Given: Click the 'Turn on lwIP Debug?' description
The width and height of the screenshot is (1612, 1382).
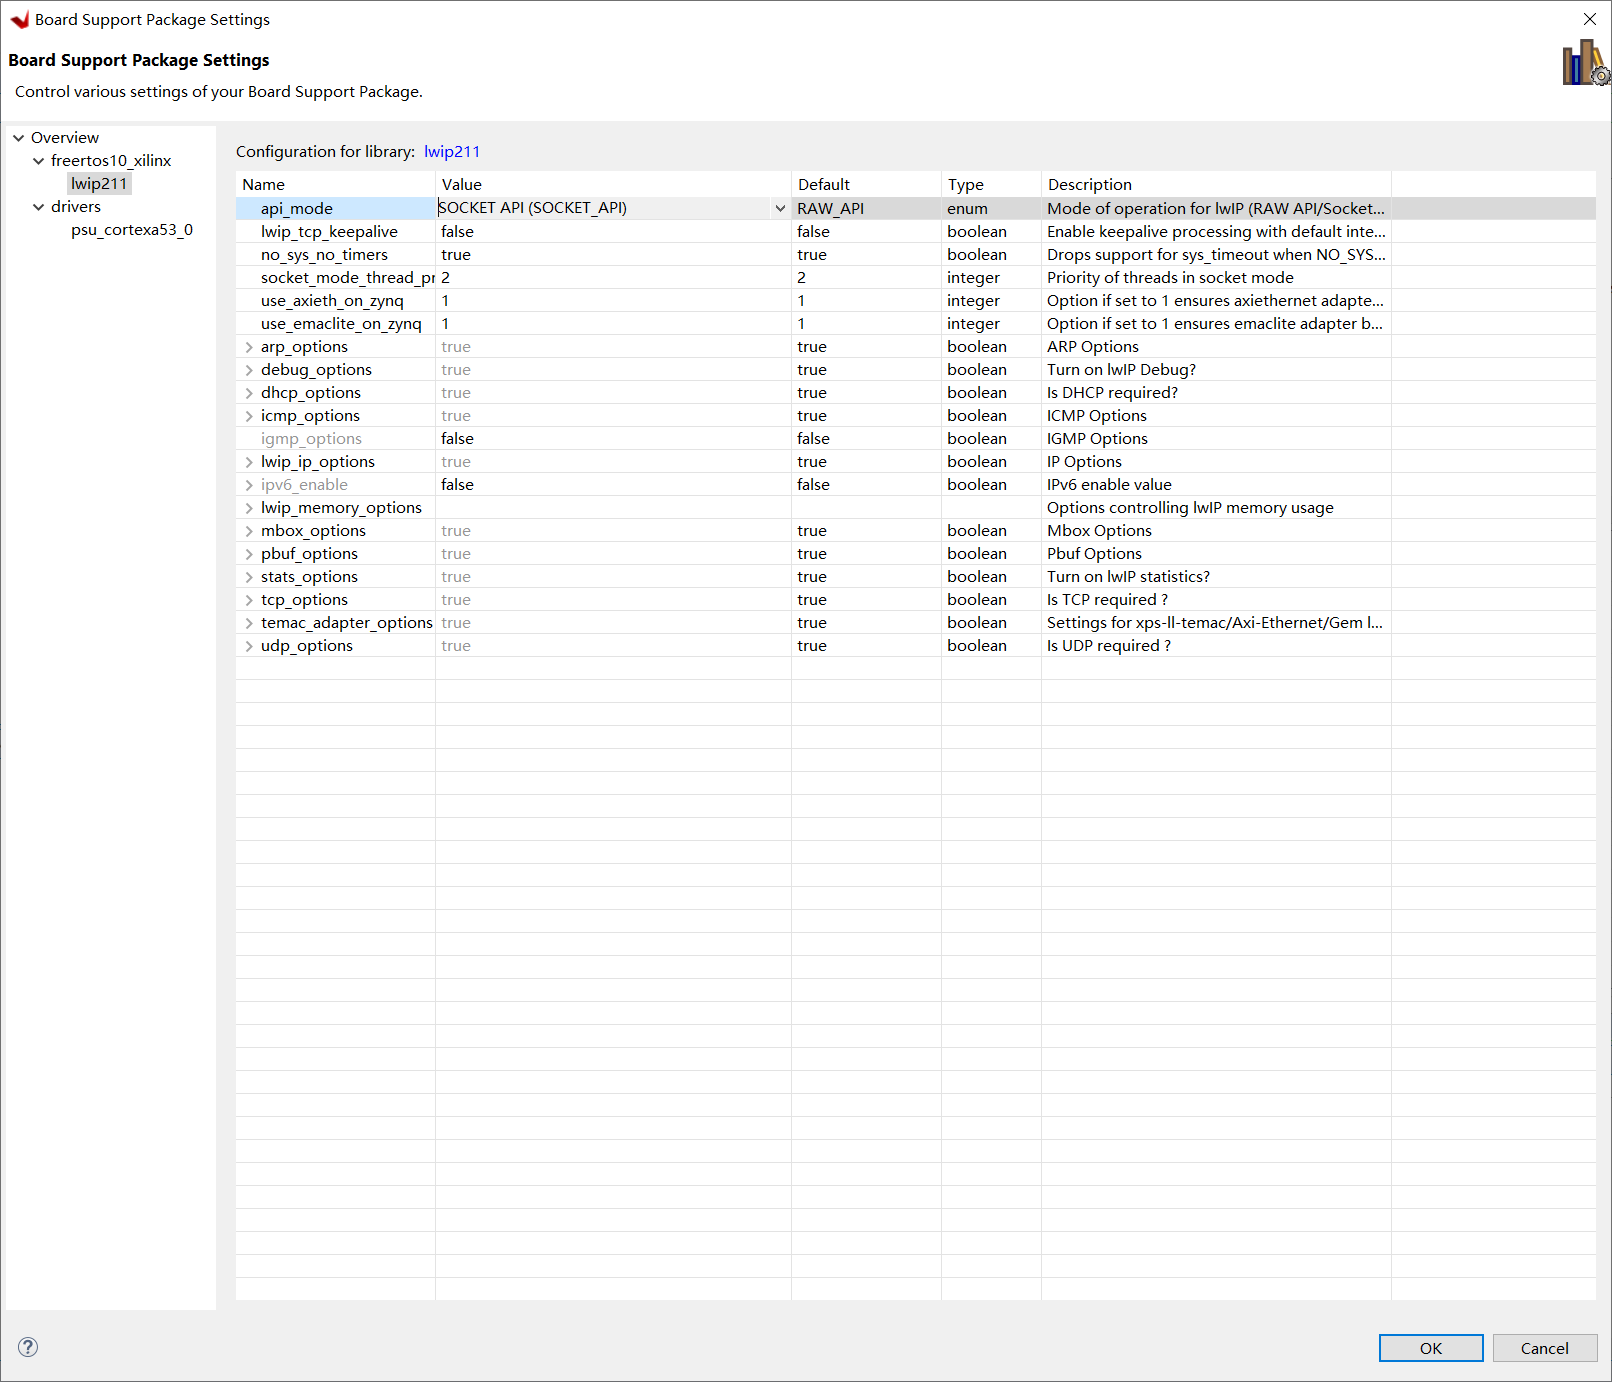Looking at the screenshot, I should pos(1121,370).
